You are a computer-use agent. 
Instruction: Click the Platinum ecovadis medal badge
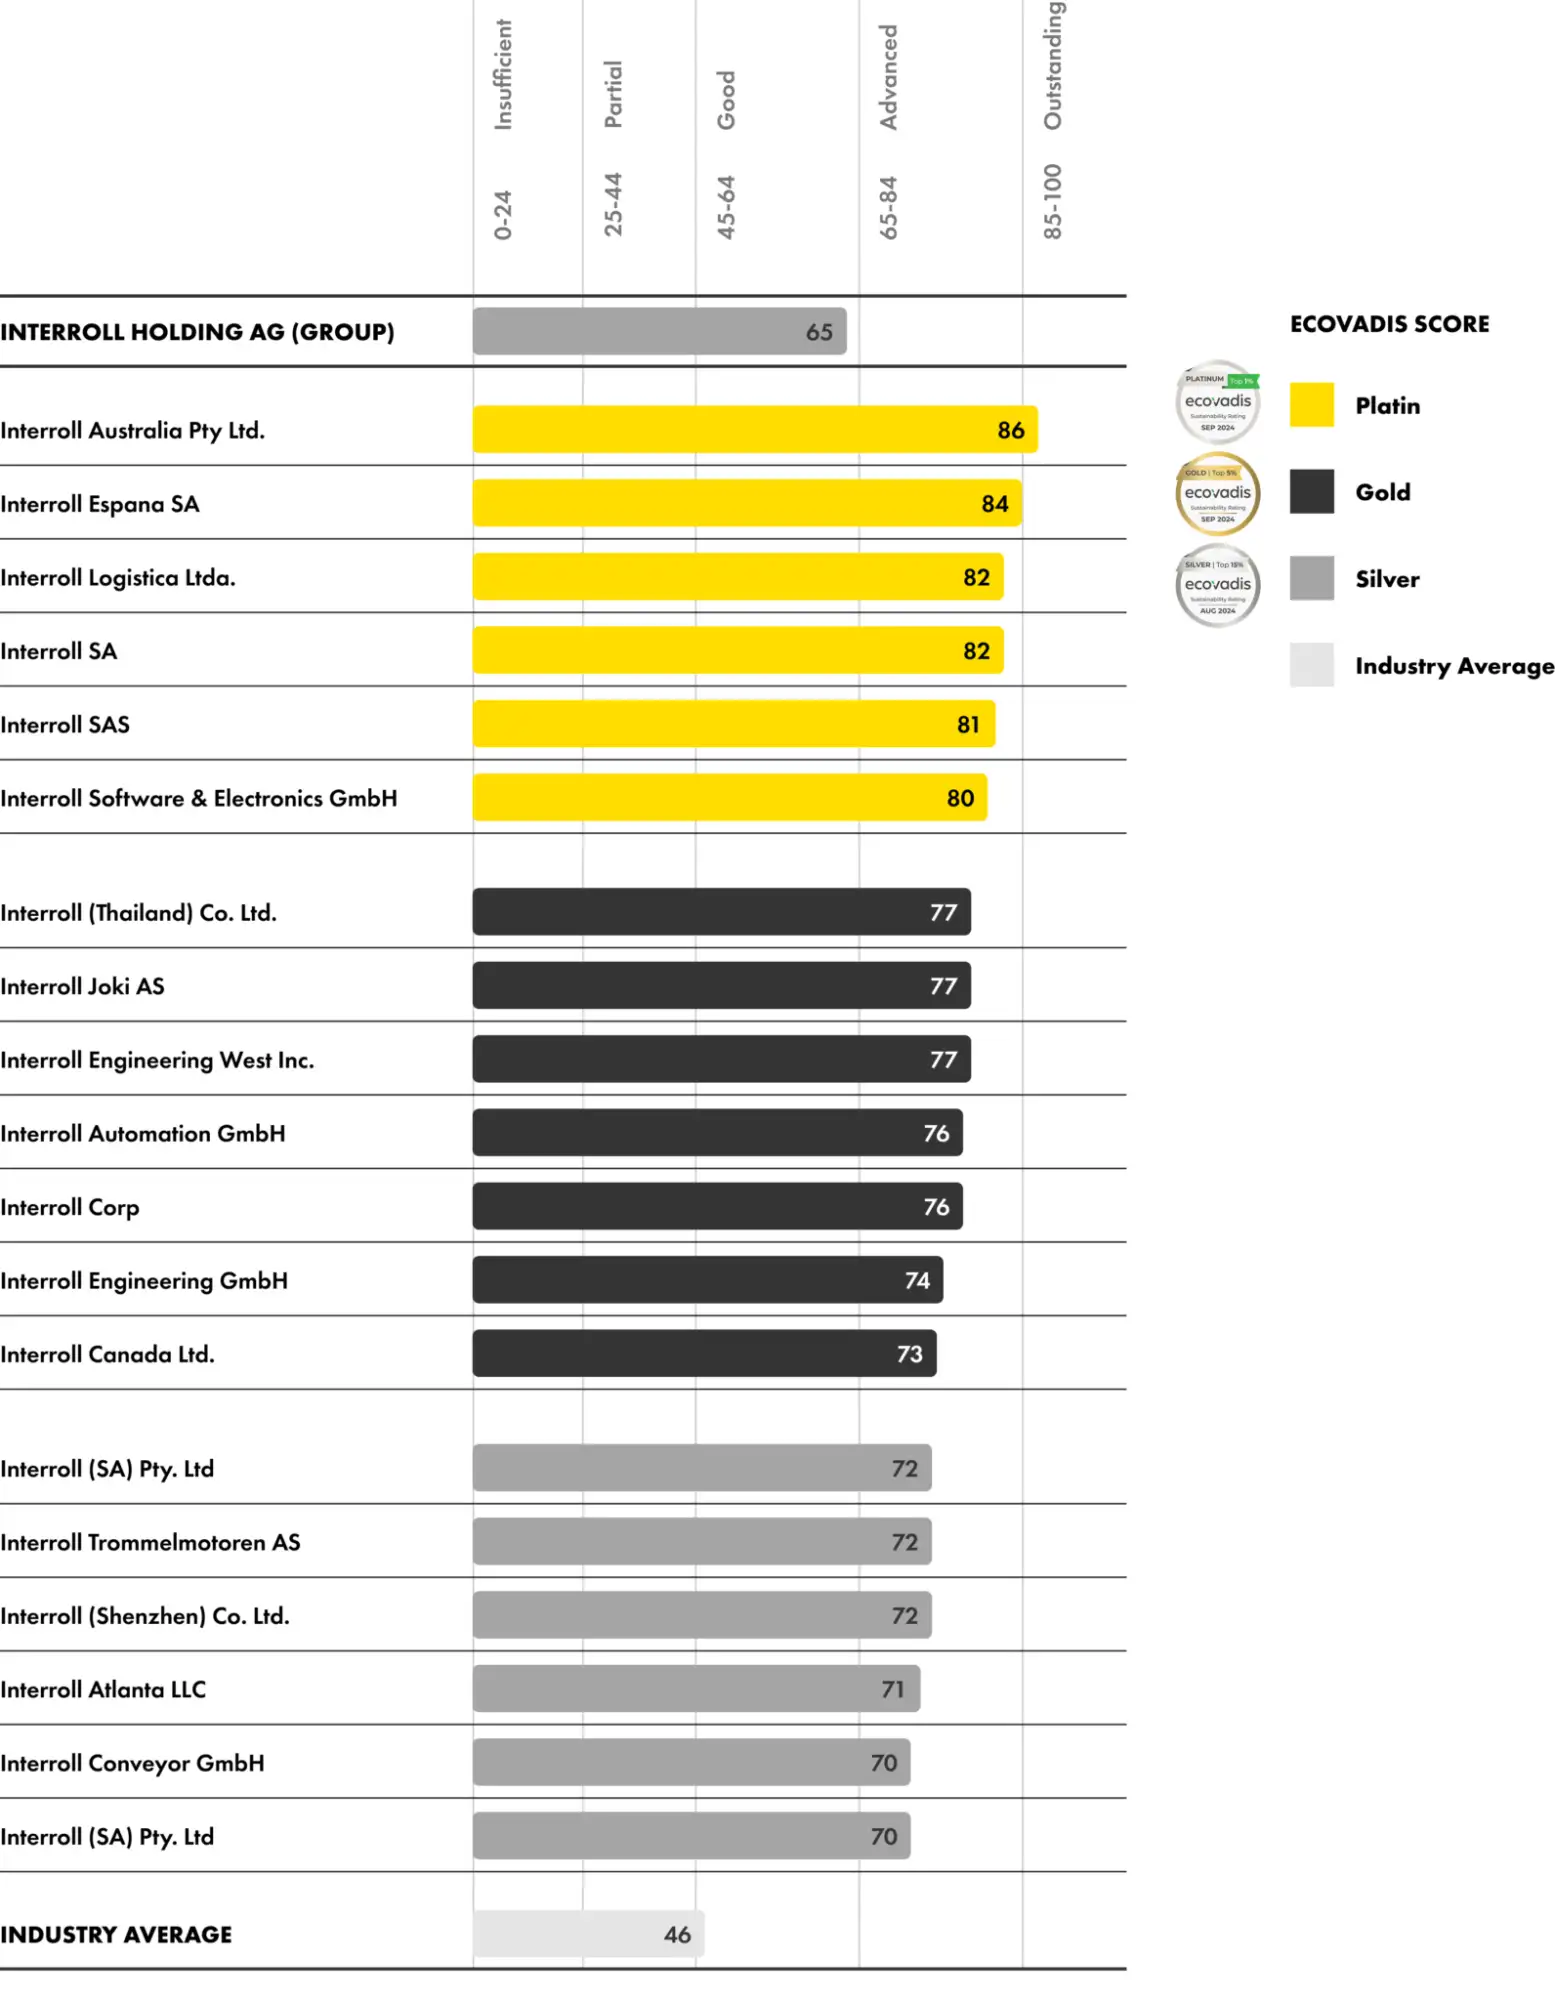coord(1216,403)
